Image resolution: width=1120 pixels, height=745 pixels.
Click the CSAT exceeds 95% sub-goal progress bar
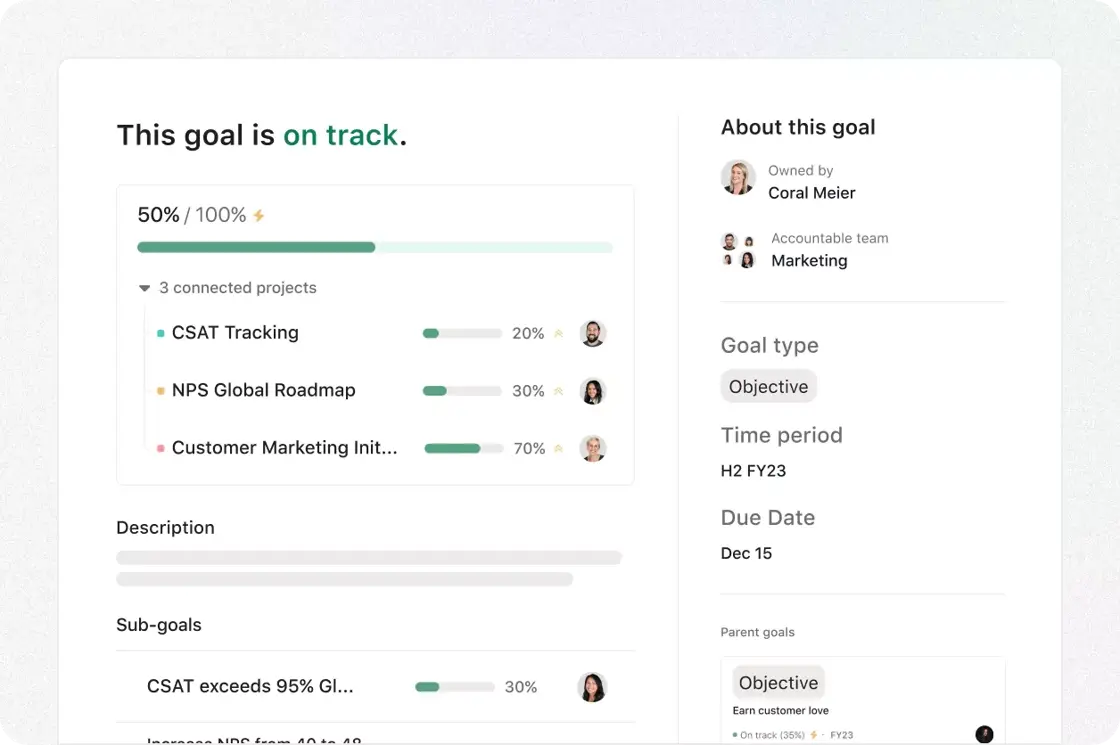454,687
